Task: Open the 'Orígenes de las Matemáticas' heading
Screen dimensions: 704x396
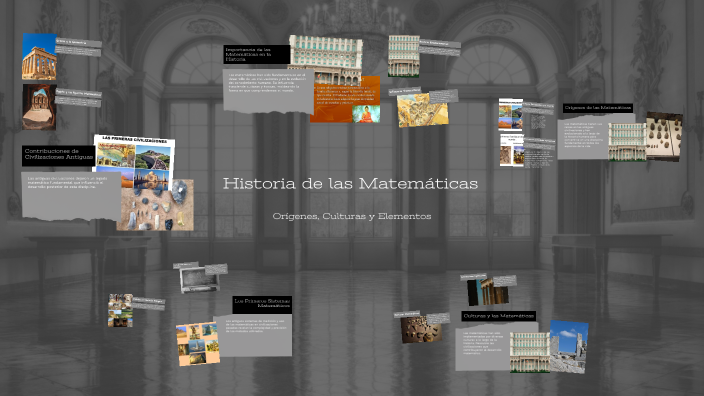Action: (x=598, y=108)
